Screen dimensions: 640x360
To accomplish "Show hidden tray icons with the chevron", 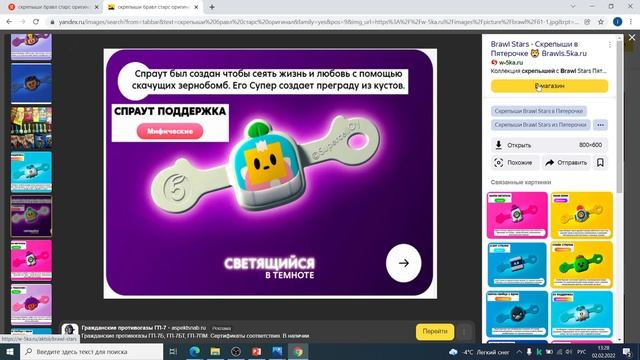I will (519, 352).
